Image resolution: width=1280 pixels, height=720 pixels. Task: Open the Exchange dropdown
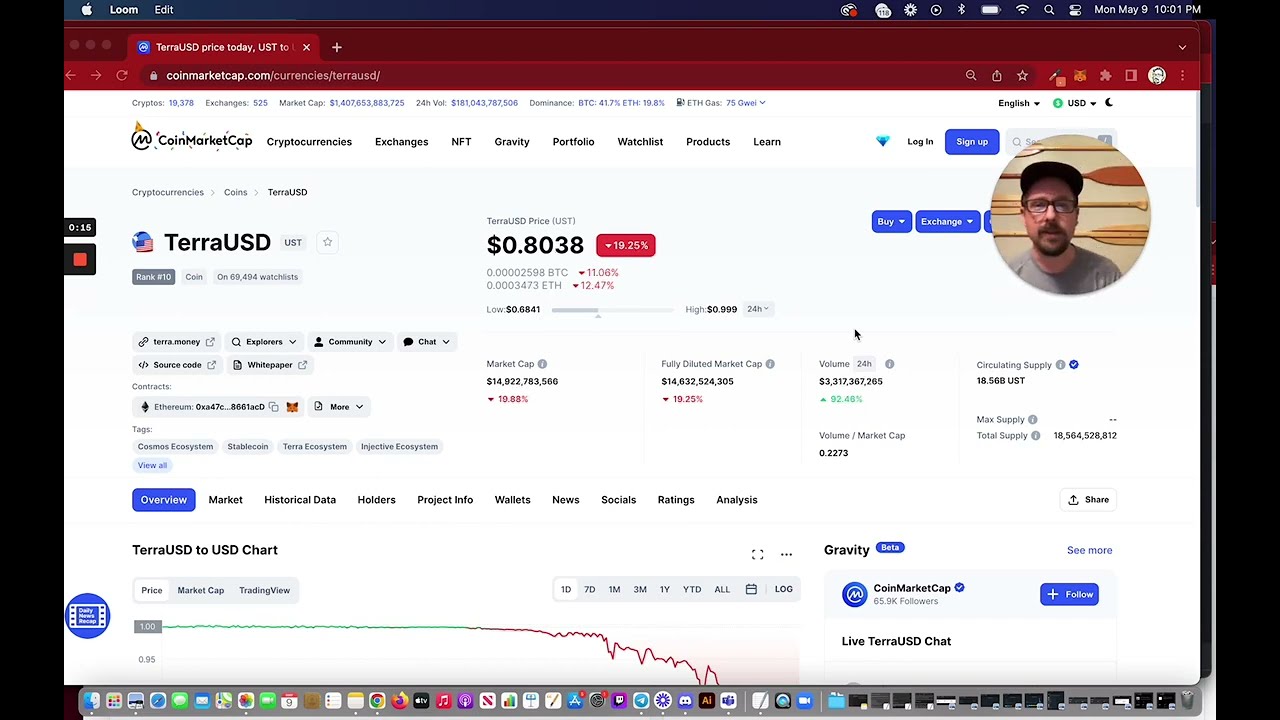click(946, 221)
